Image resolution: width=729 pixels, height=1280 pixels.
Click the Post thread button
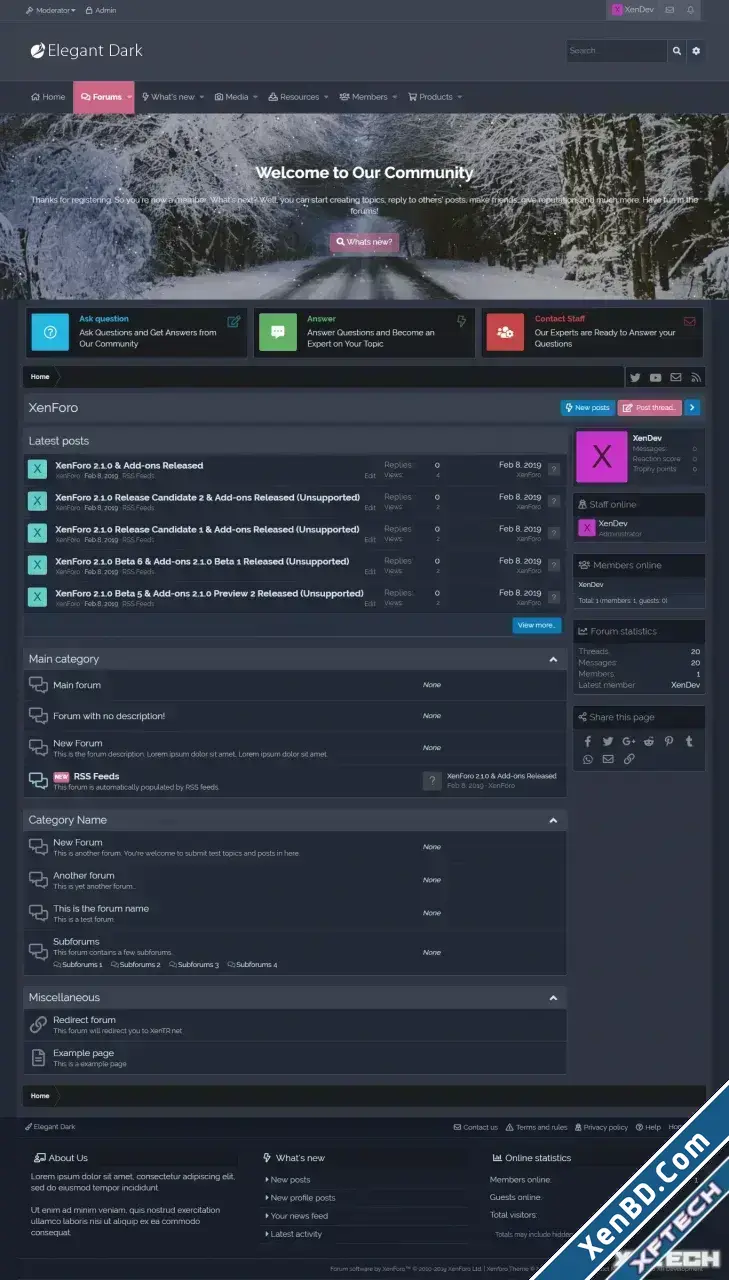pos(650,408)
